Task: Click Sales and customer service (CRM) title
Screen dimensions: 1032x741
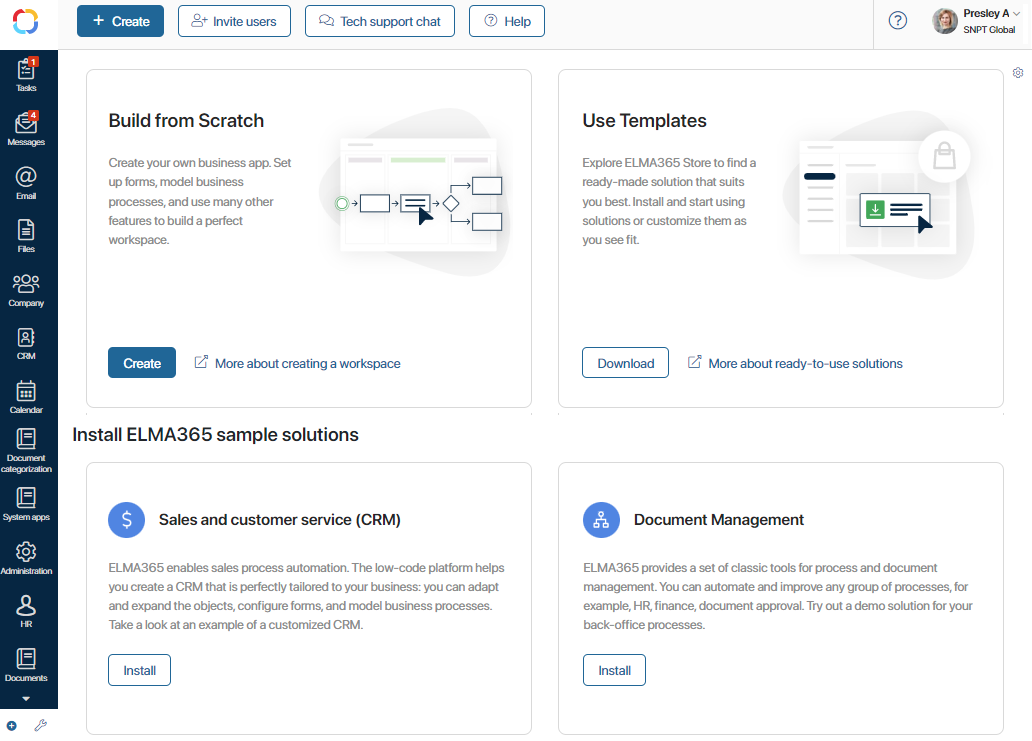Action: [x=280, y=520]
